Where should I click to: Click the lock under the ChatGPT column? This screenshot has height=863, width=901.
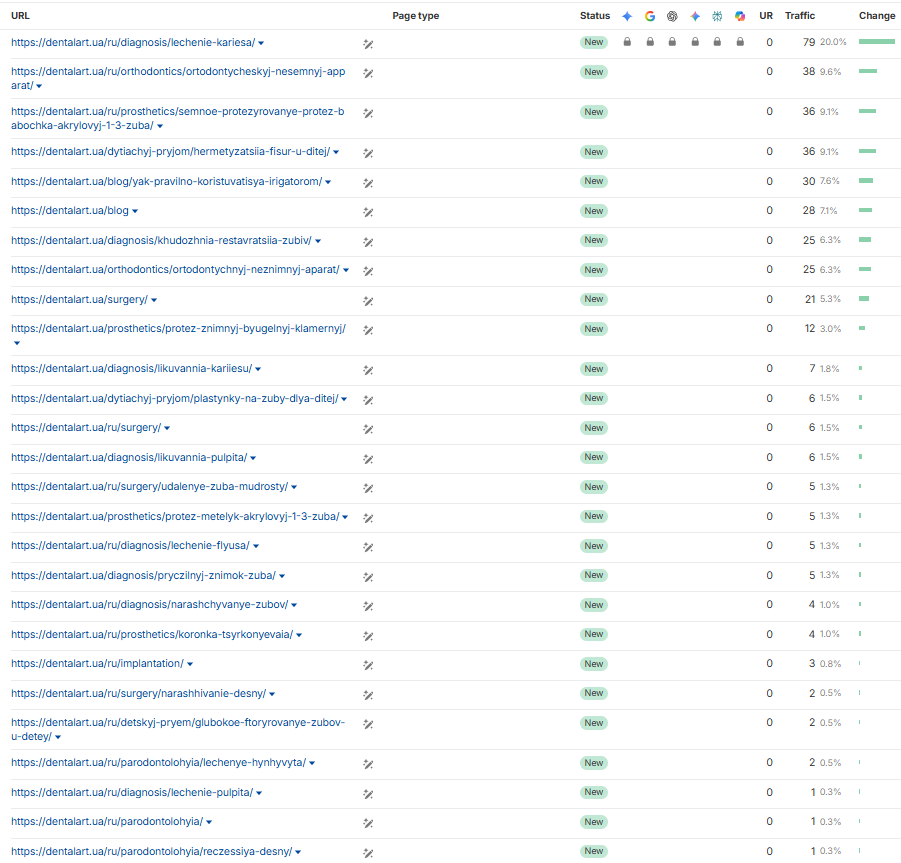tap(672, 41)
